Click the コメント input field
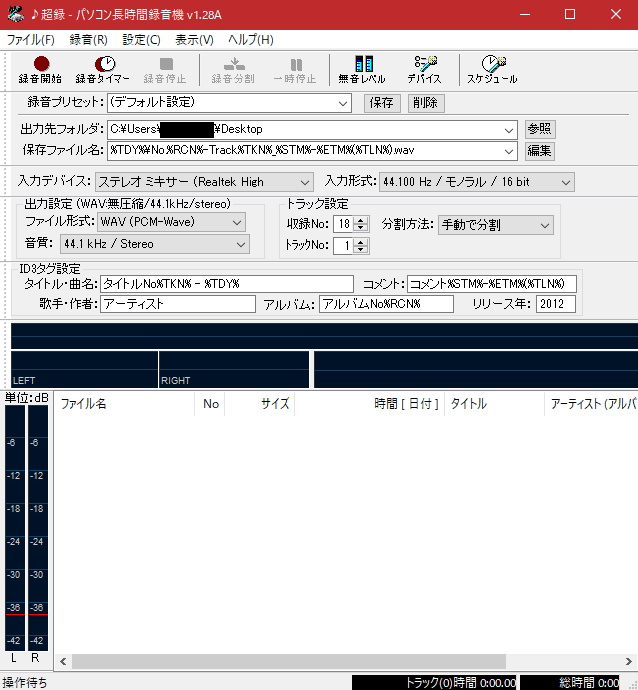This screenshot has height=690, width=638. (491, 284)
